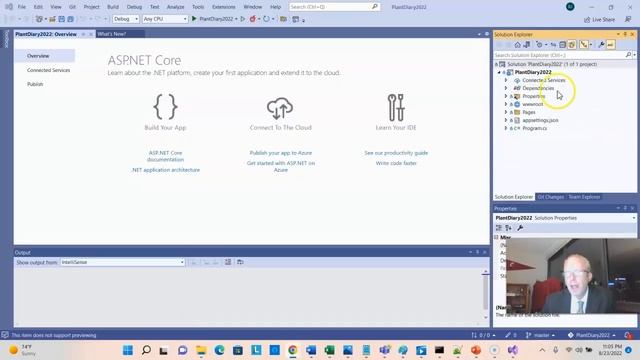The width and height of the screenshot is (640, 360).
Task: Click New Project icon in main toolbar
Action: (x=39, y=19)
